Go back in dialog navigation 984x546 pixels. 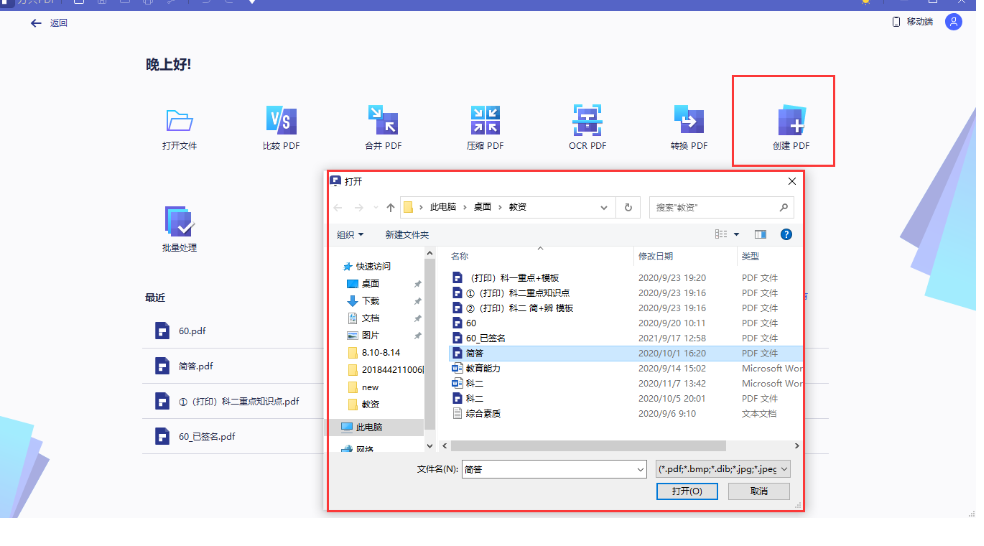click(338, 208)
